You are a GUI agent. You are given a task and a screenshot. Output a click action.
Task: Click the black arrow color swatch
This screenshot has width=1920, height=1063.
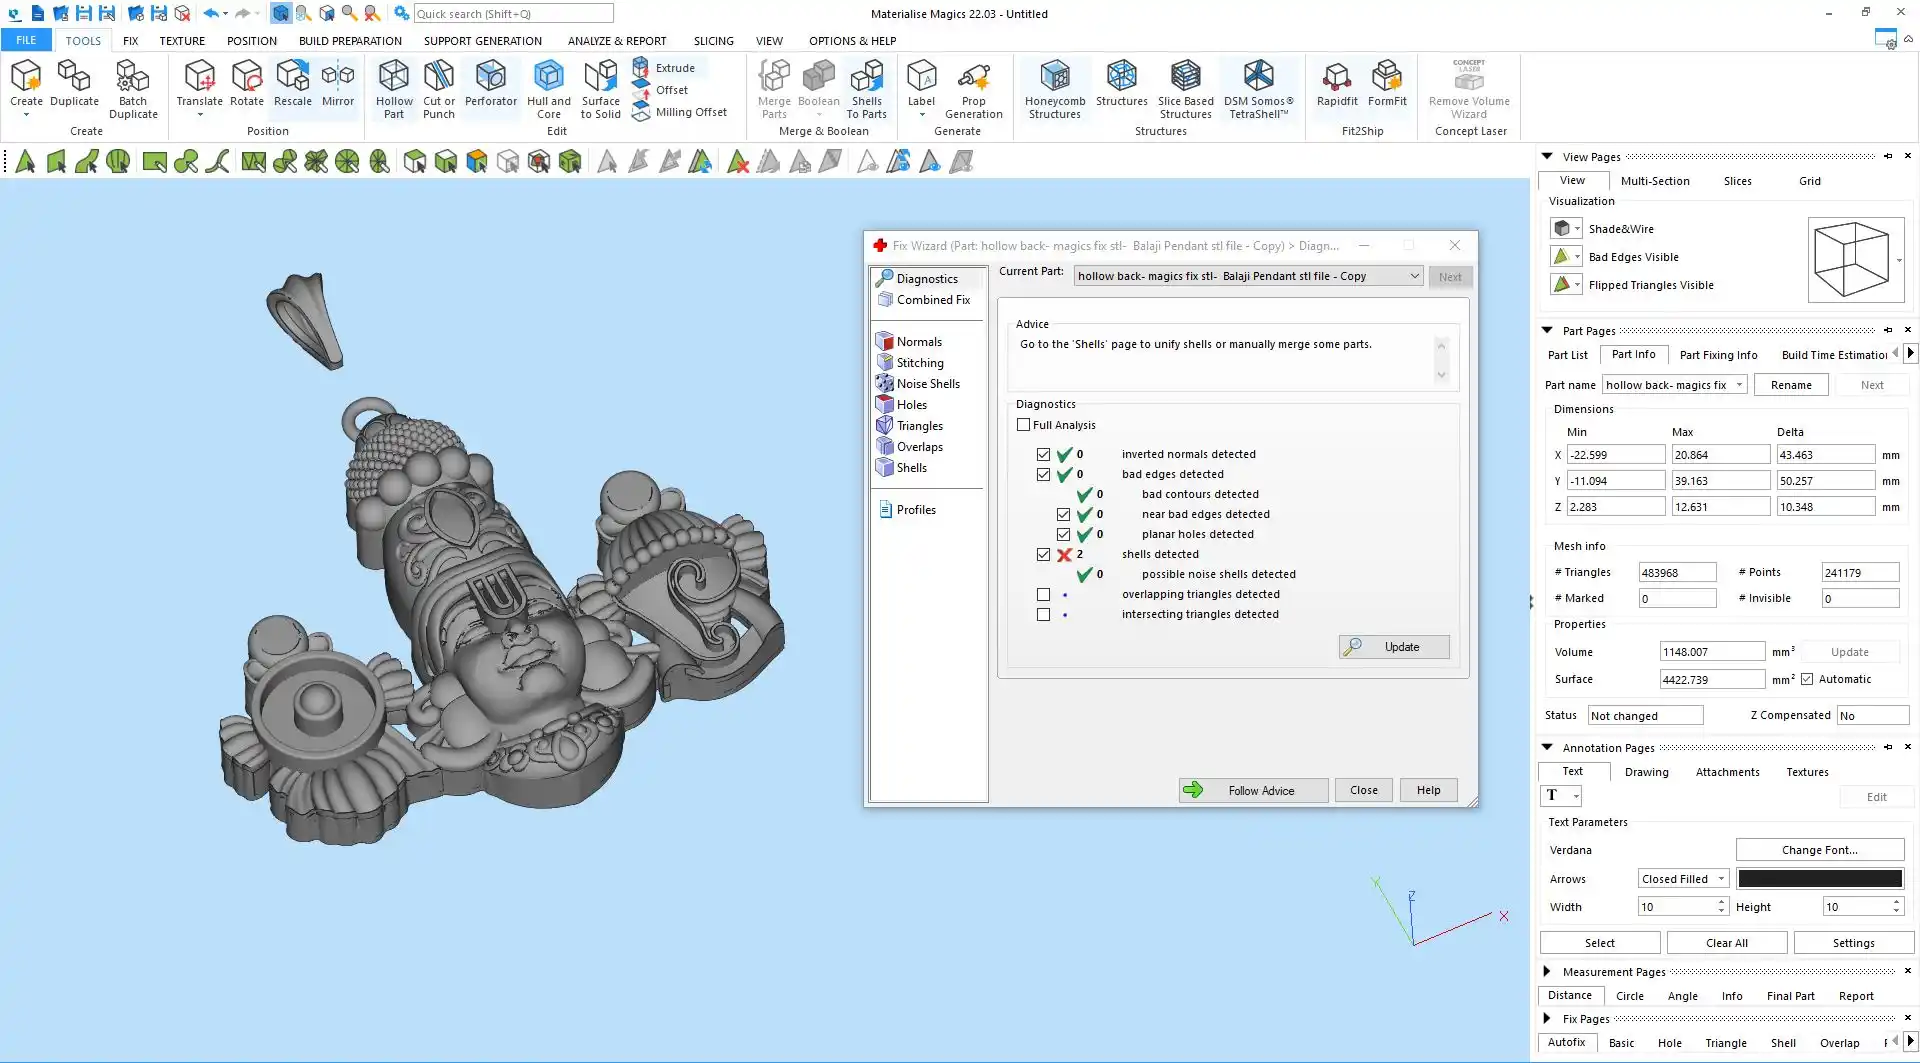[x=1819, y=879]
